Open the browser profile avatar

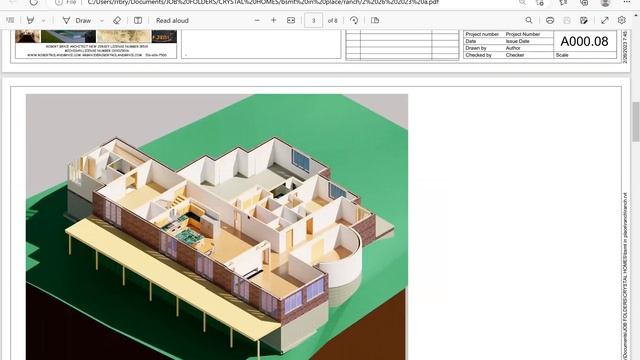click(605, 2)
